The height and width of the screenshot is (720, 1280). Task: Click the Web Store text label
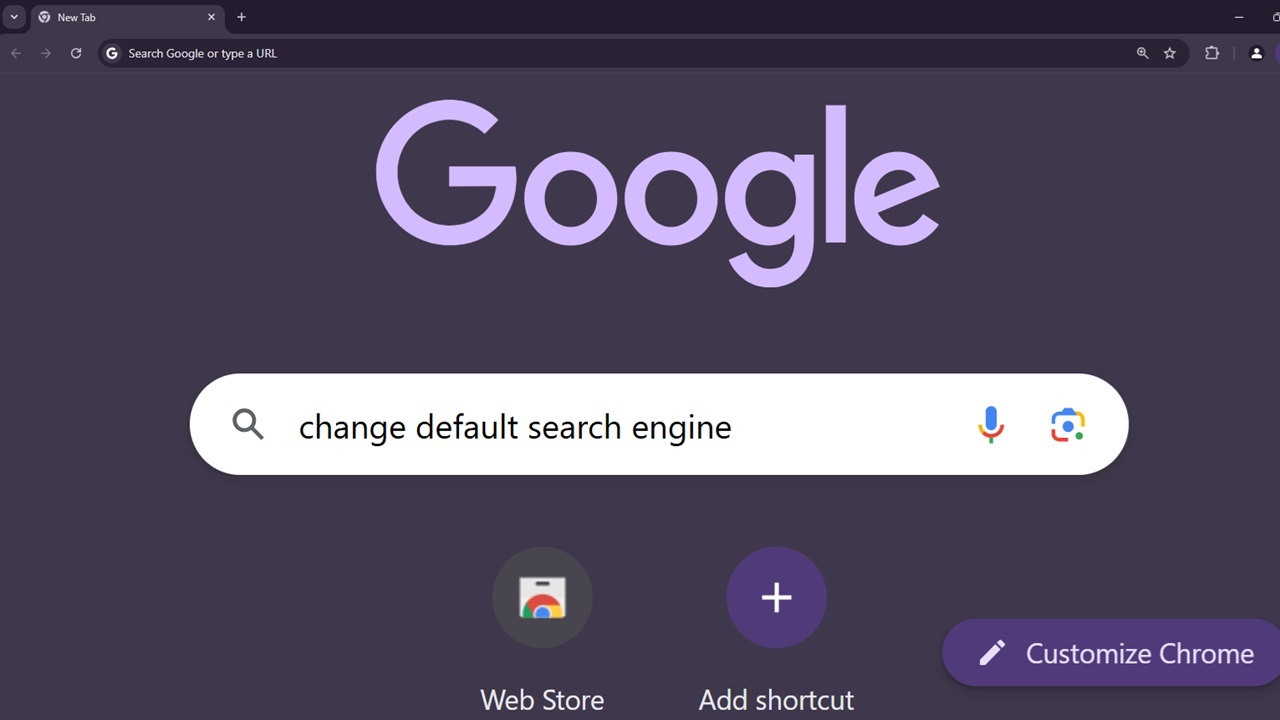[x=542, y=699]
